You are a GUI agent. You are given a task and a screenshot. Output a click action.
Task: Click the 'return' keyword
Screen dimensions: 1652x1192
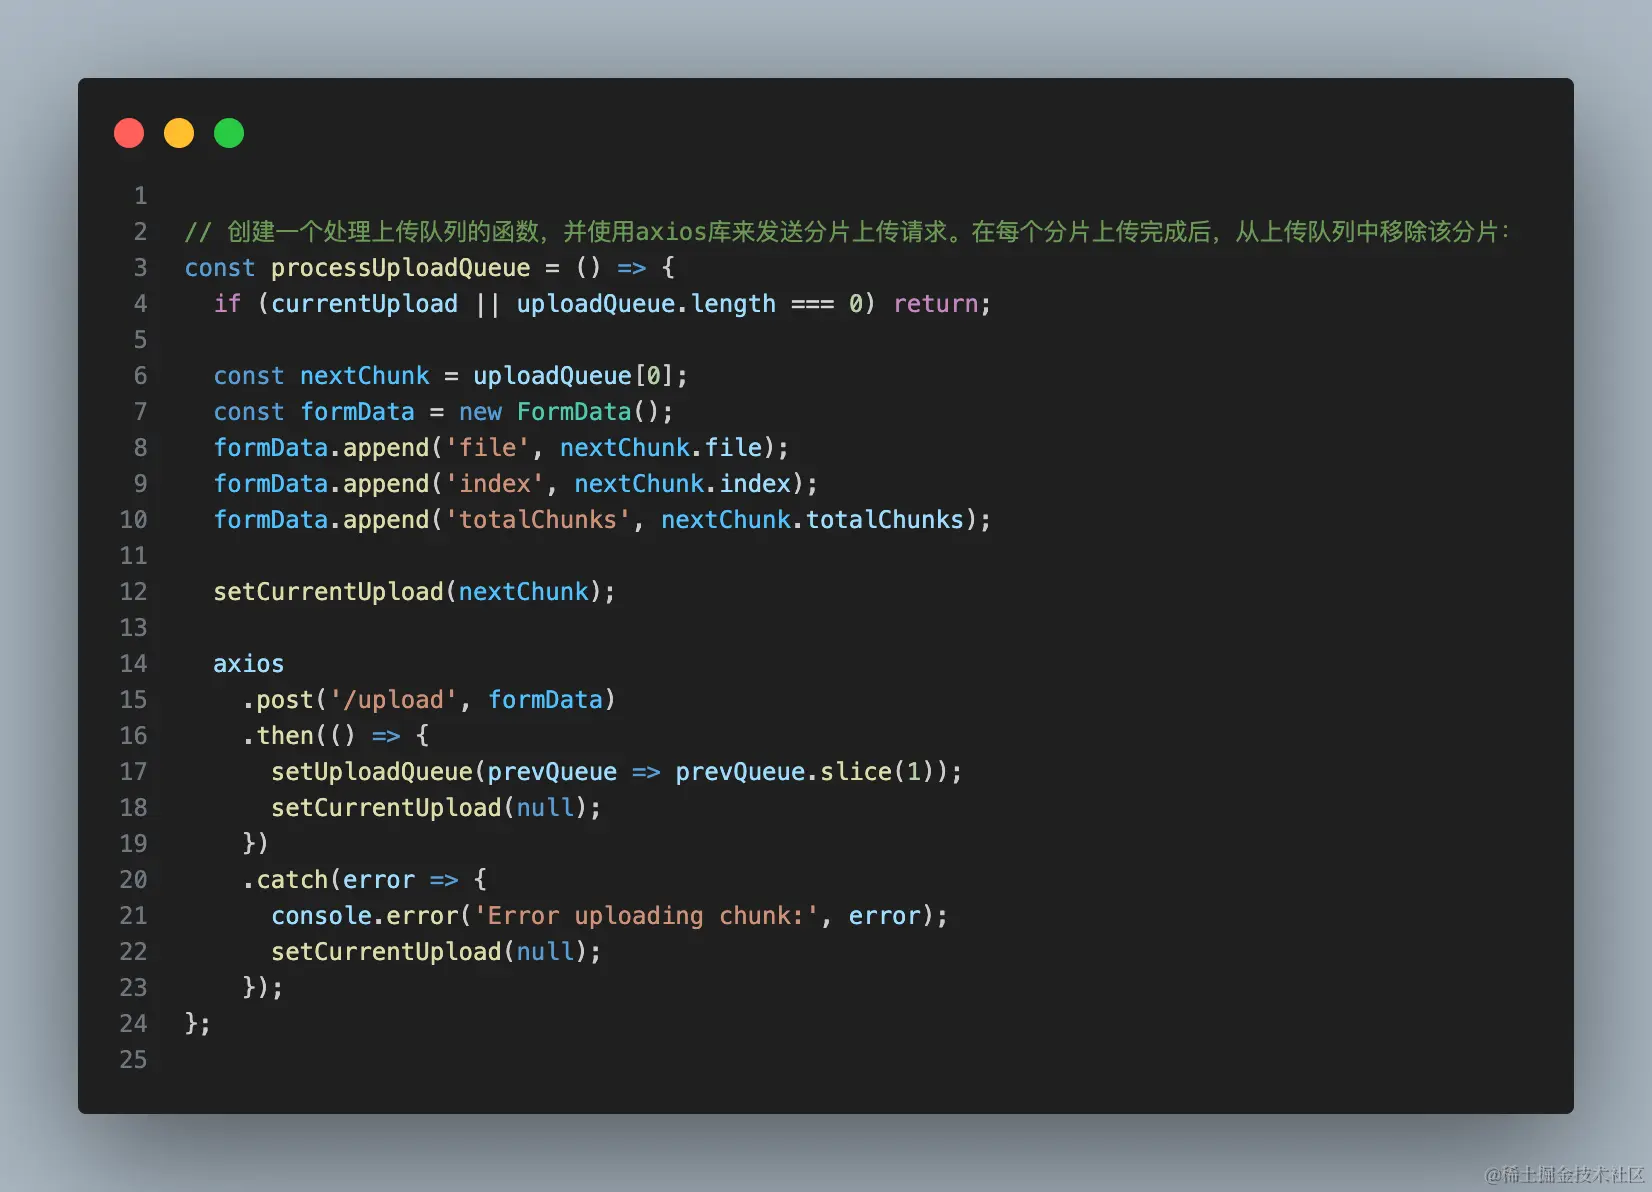(935, 304)
